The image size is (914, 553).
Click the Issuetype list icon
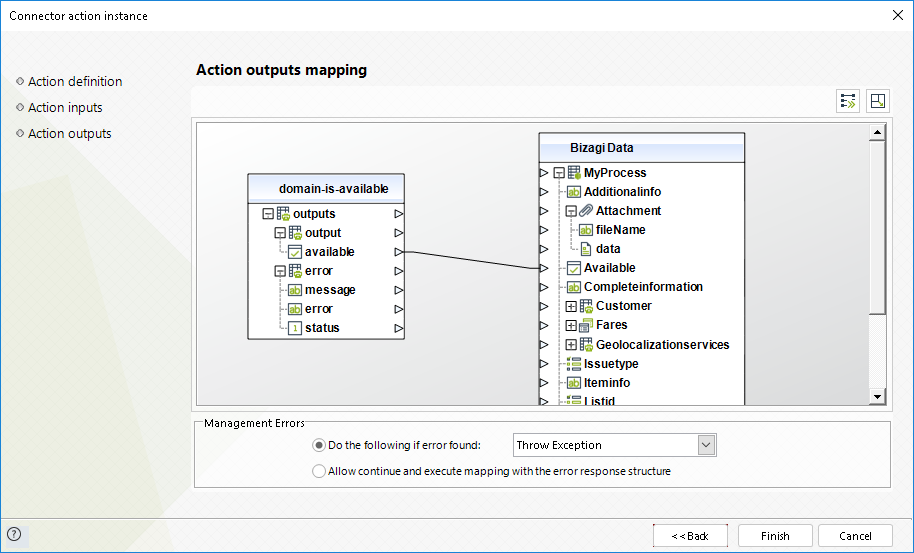(x=574, y=364)
